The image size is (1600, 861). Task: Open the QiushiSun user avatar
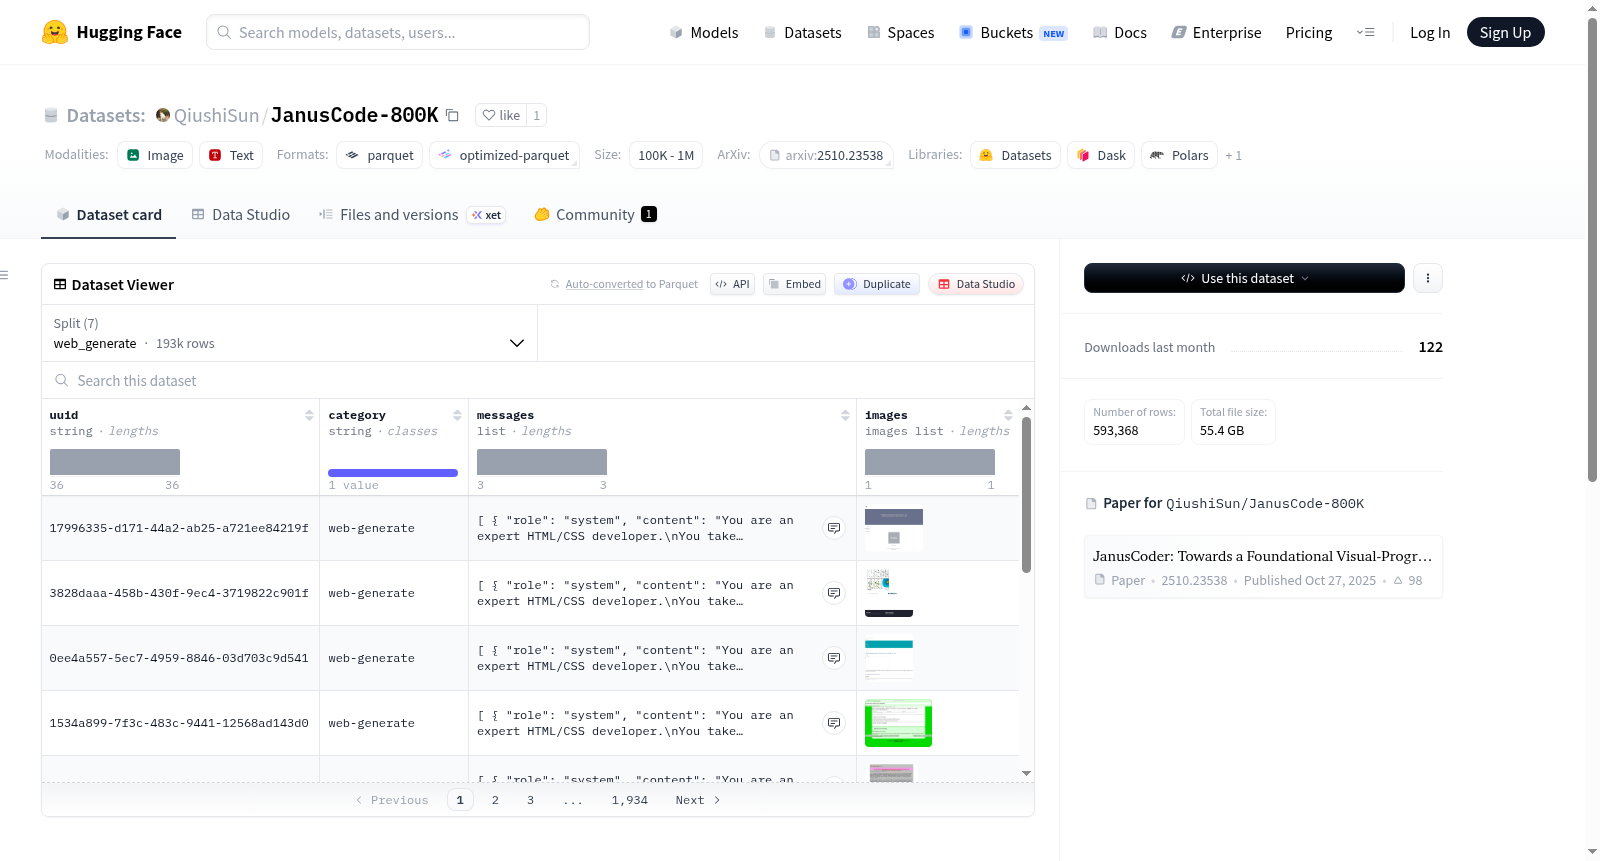163,115
